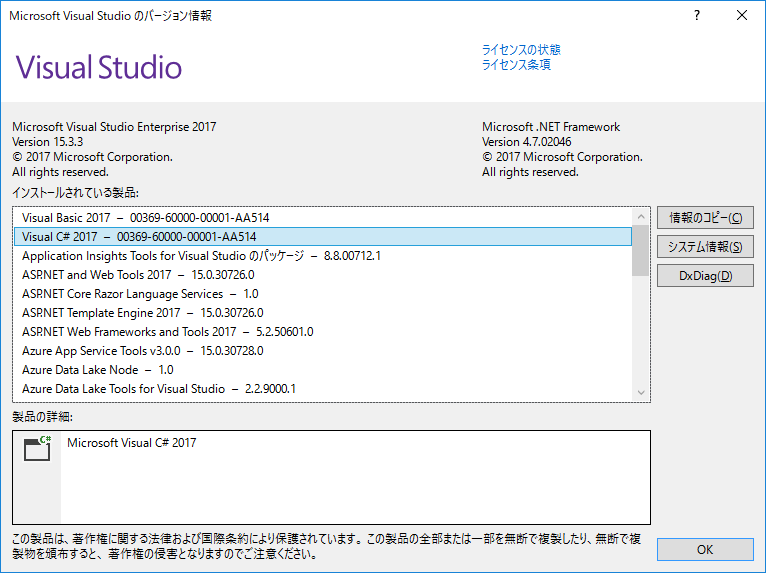Click the Microsoft Visual C# 2017 product icon
Image resolution: width=766 pixels, height=573 pixels.
pos(38,448)
